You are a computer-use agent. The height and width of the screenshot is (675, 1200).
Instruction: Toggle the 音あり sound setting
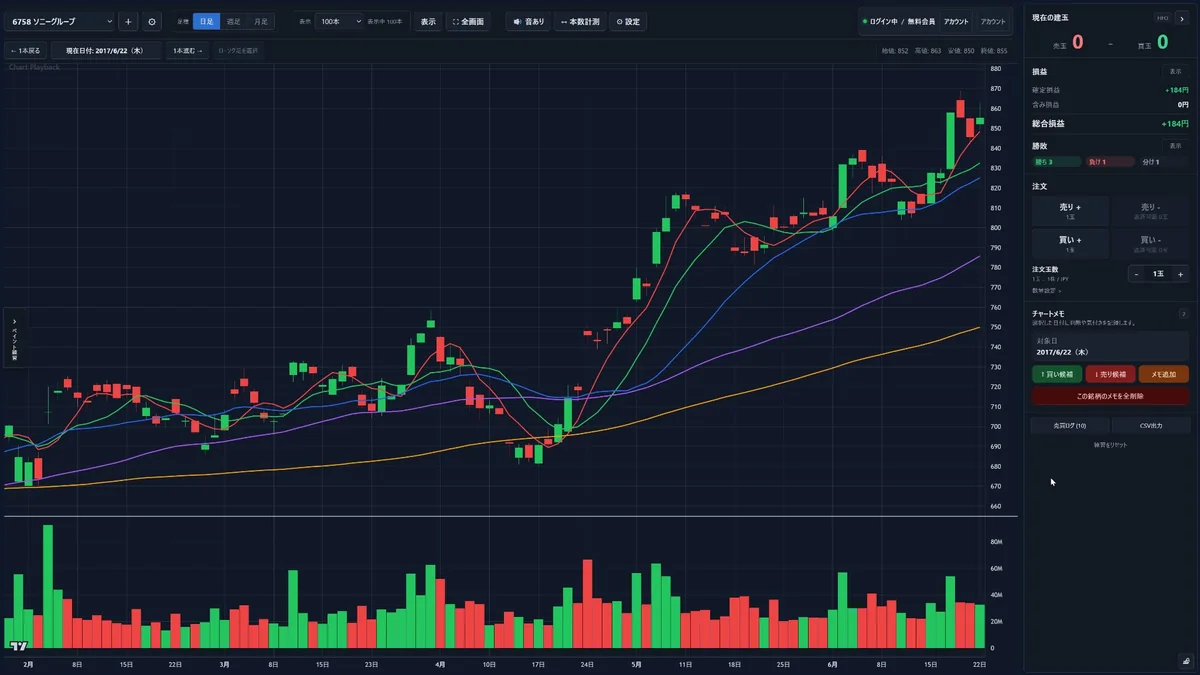click(529, 21)
